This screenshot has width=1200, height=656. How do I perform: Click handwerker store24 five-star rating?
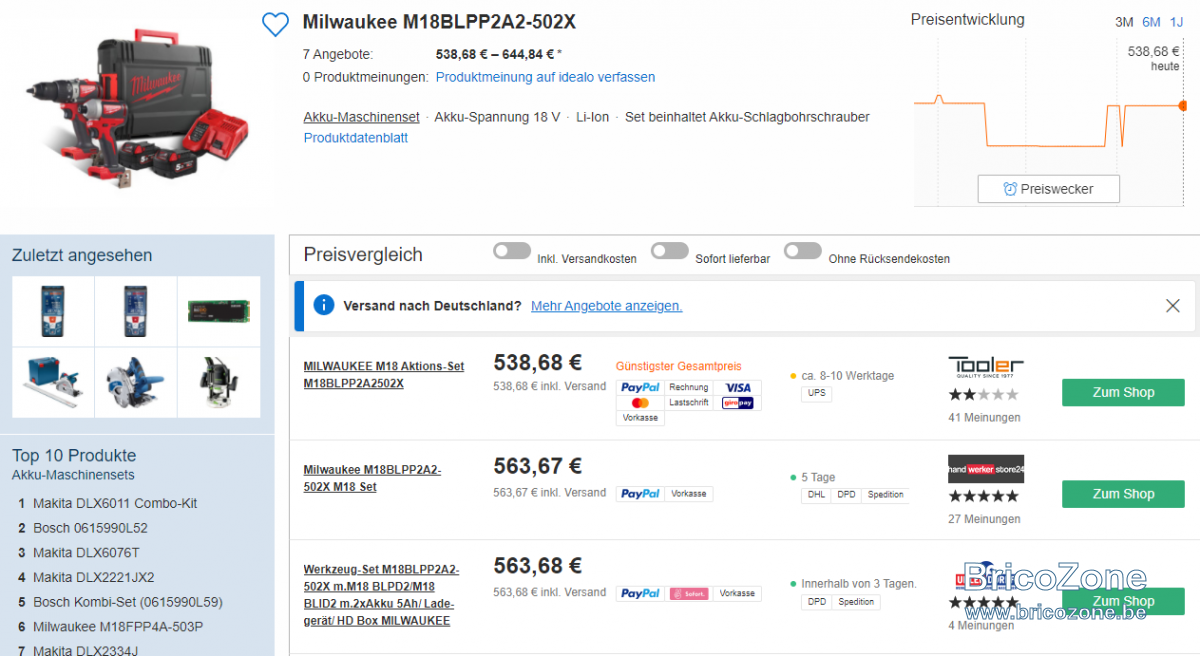[983, 496]
